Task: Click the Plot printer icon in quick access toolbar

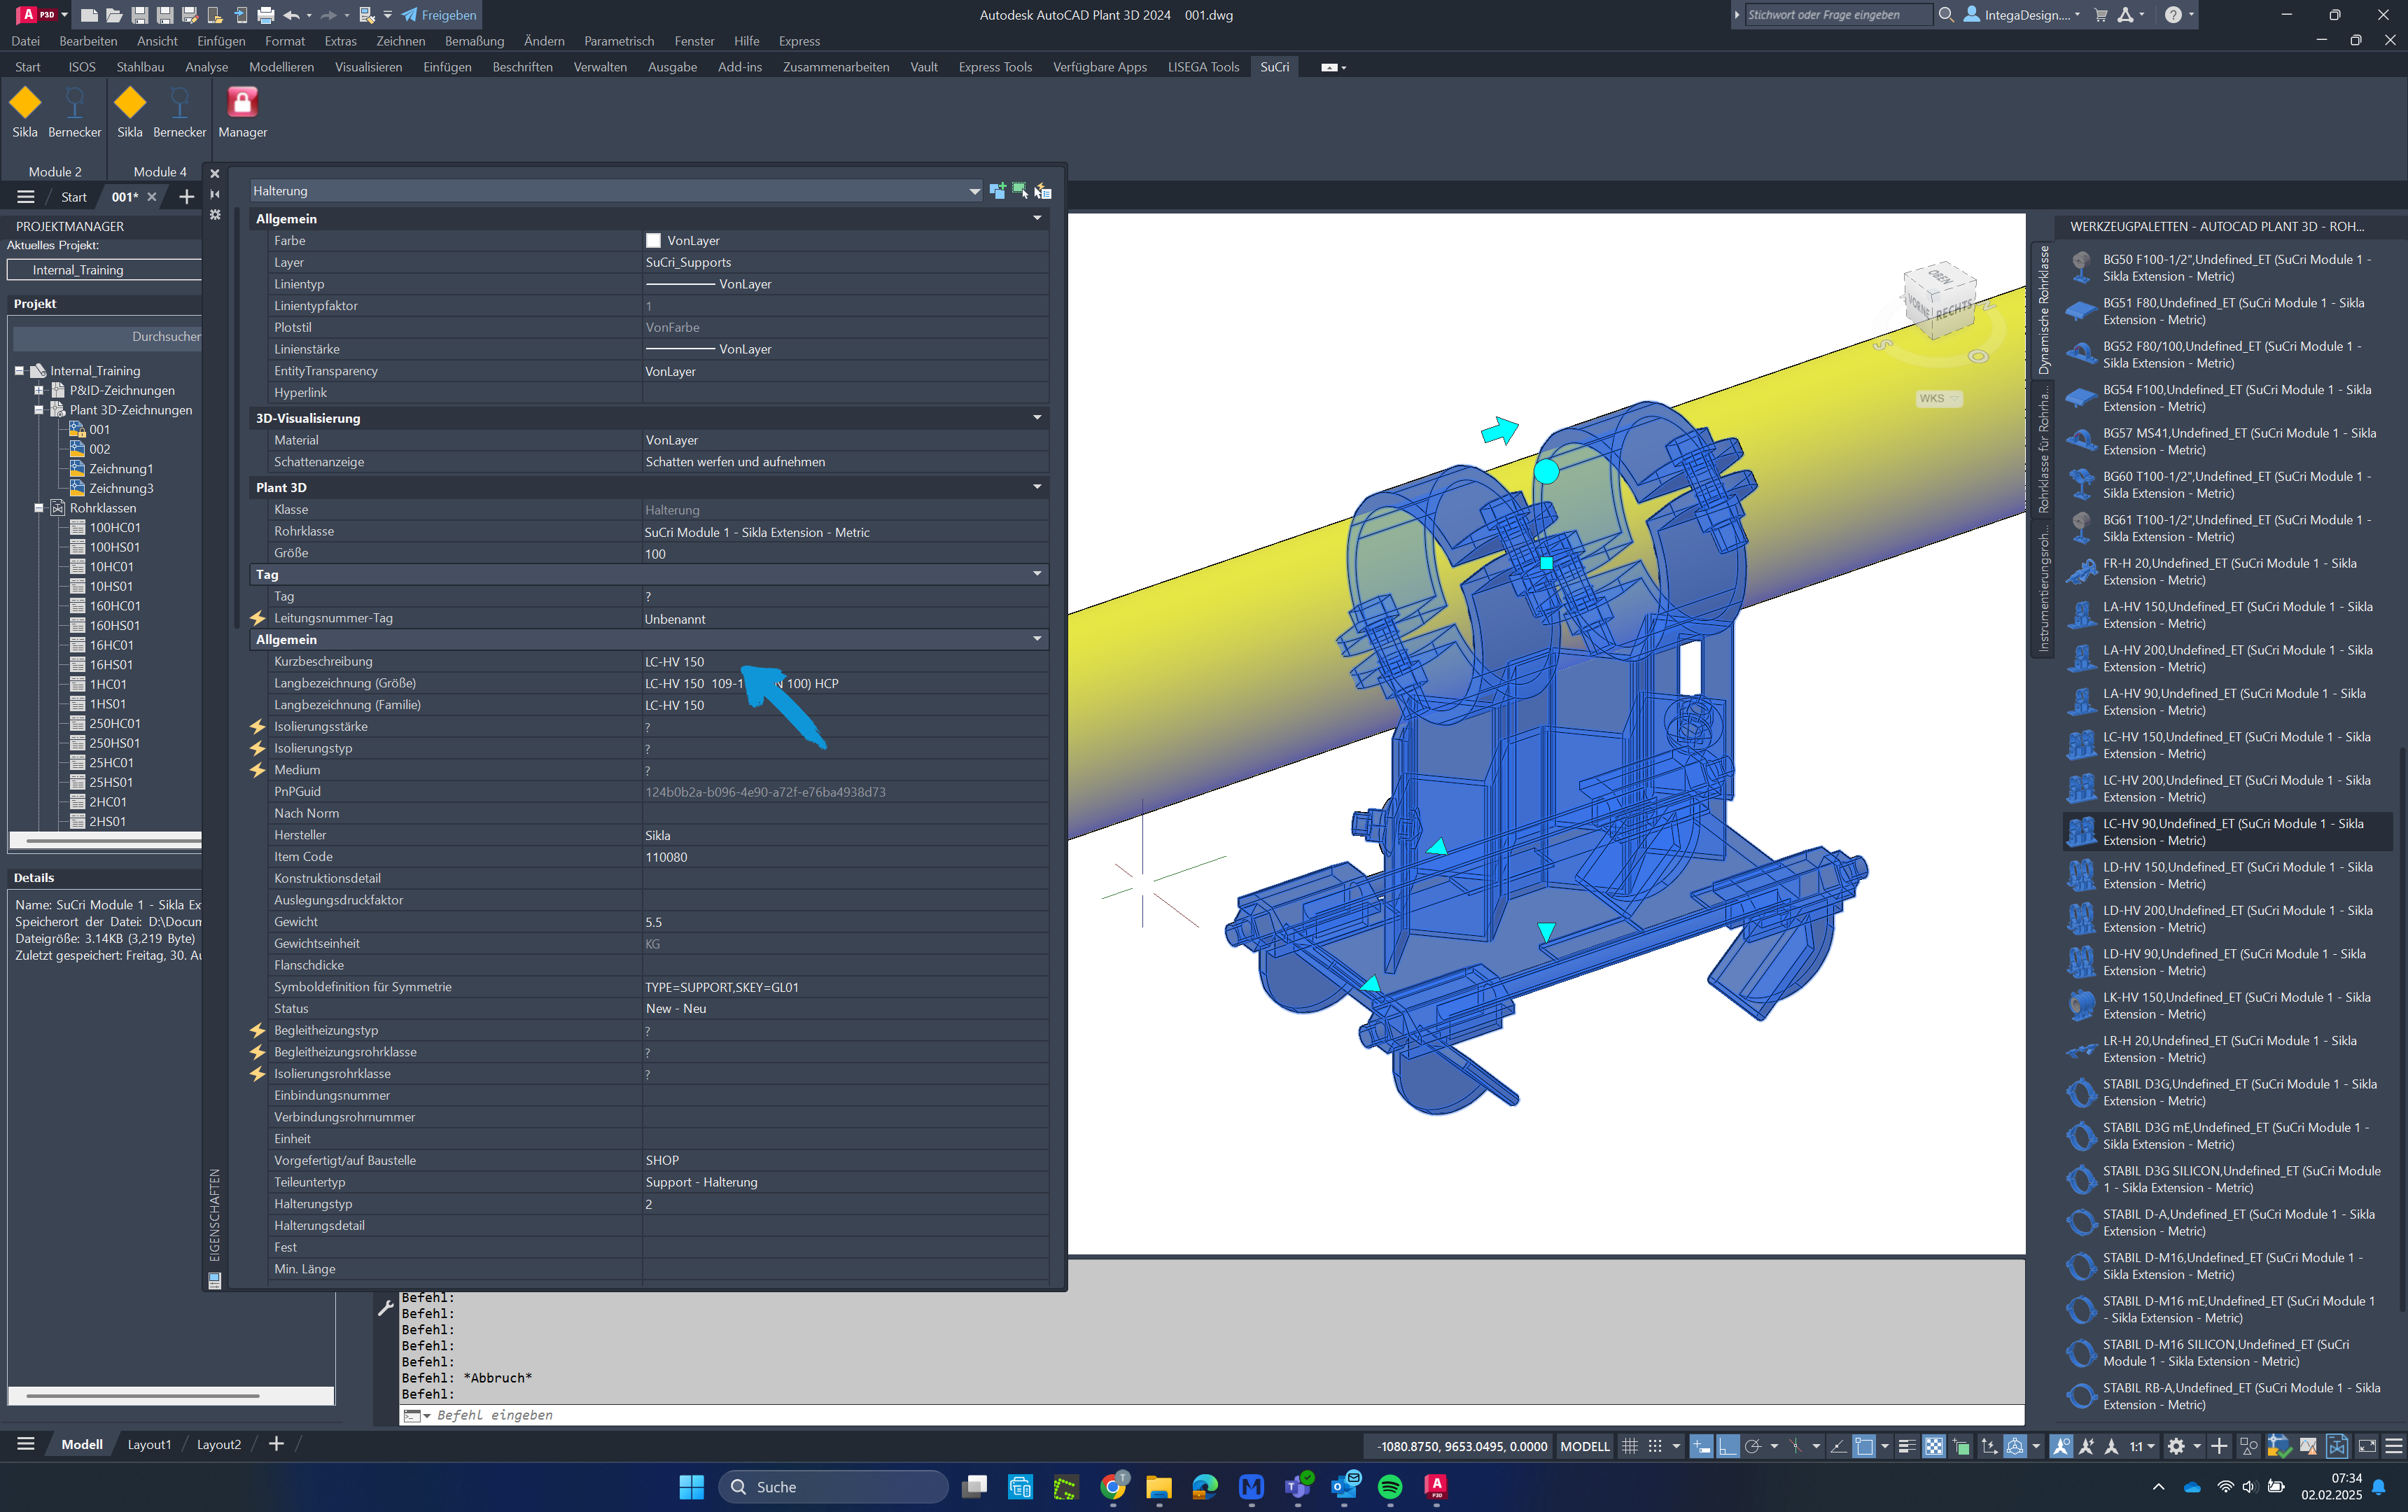Action: pyautogui.click(x=265, y=15)
